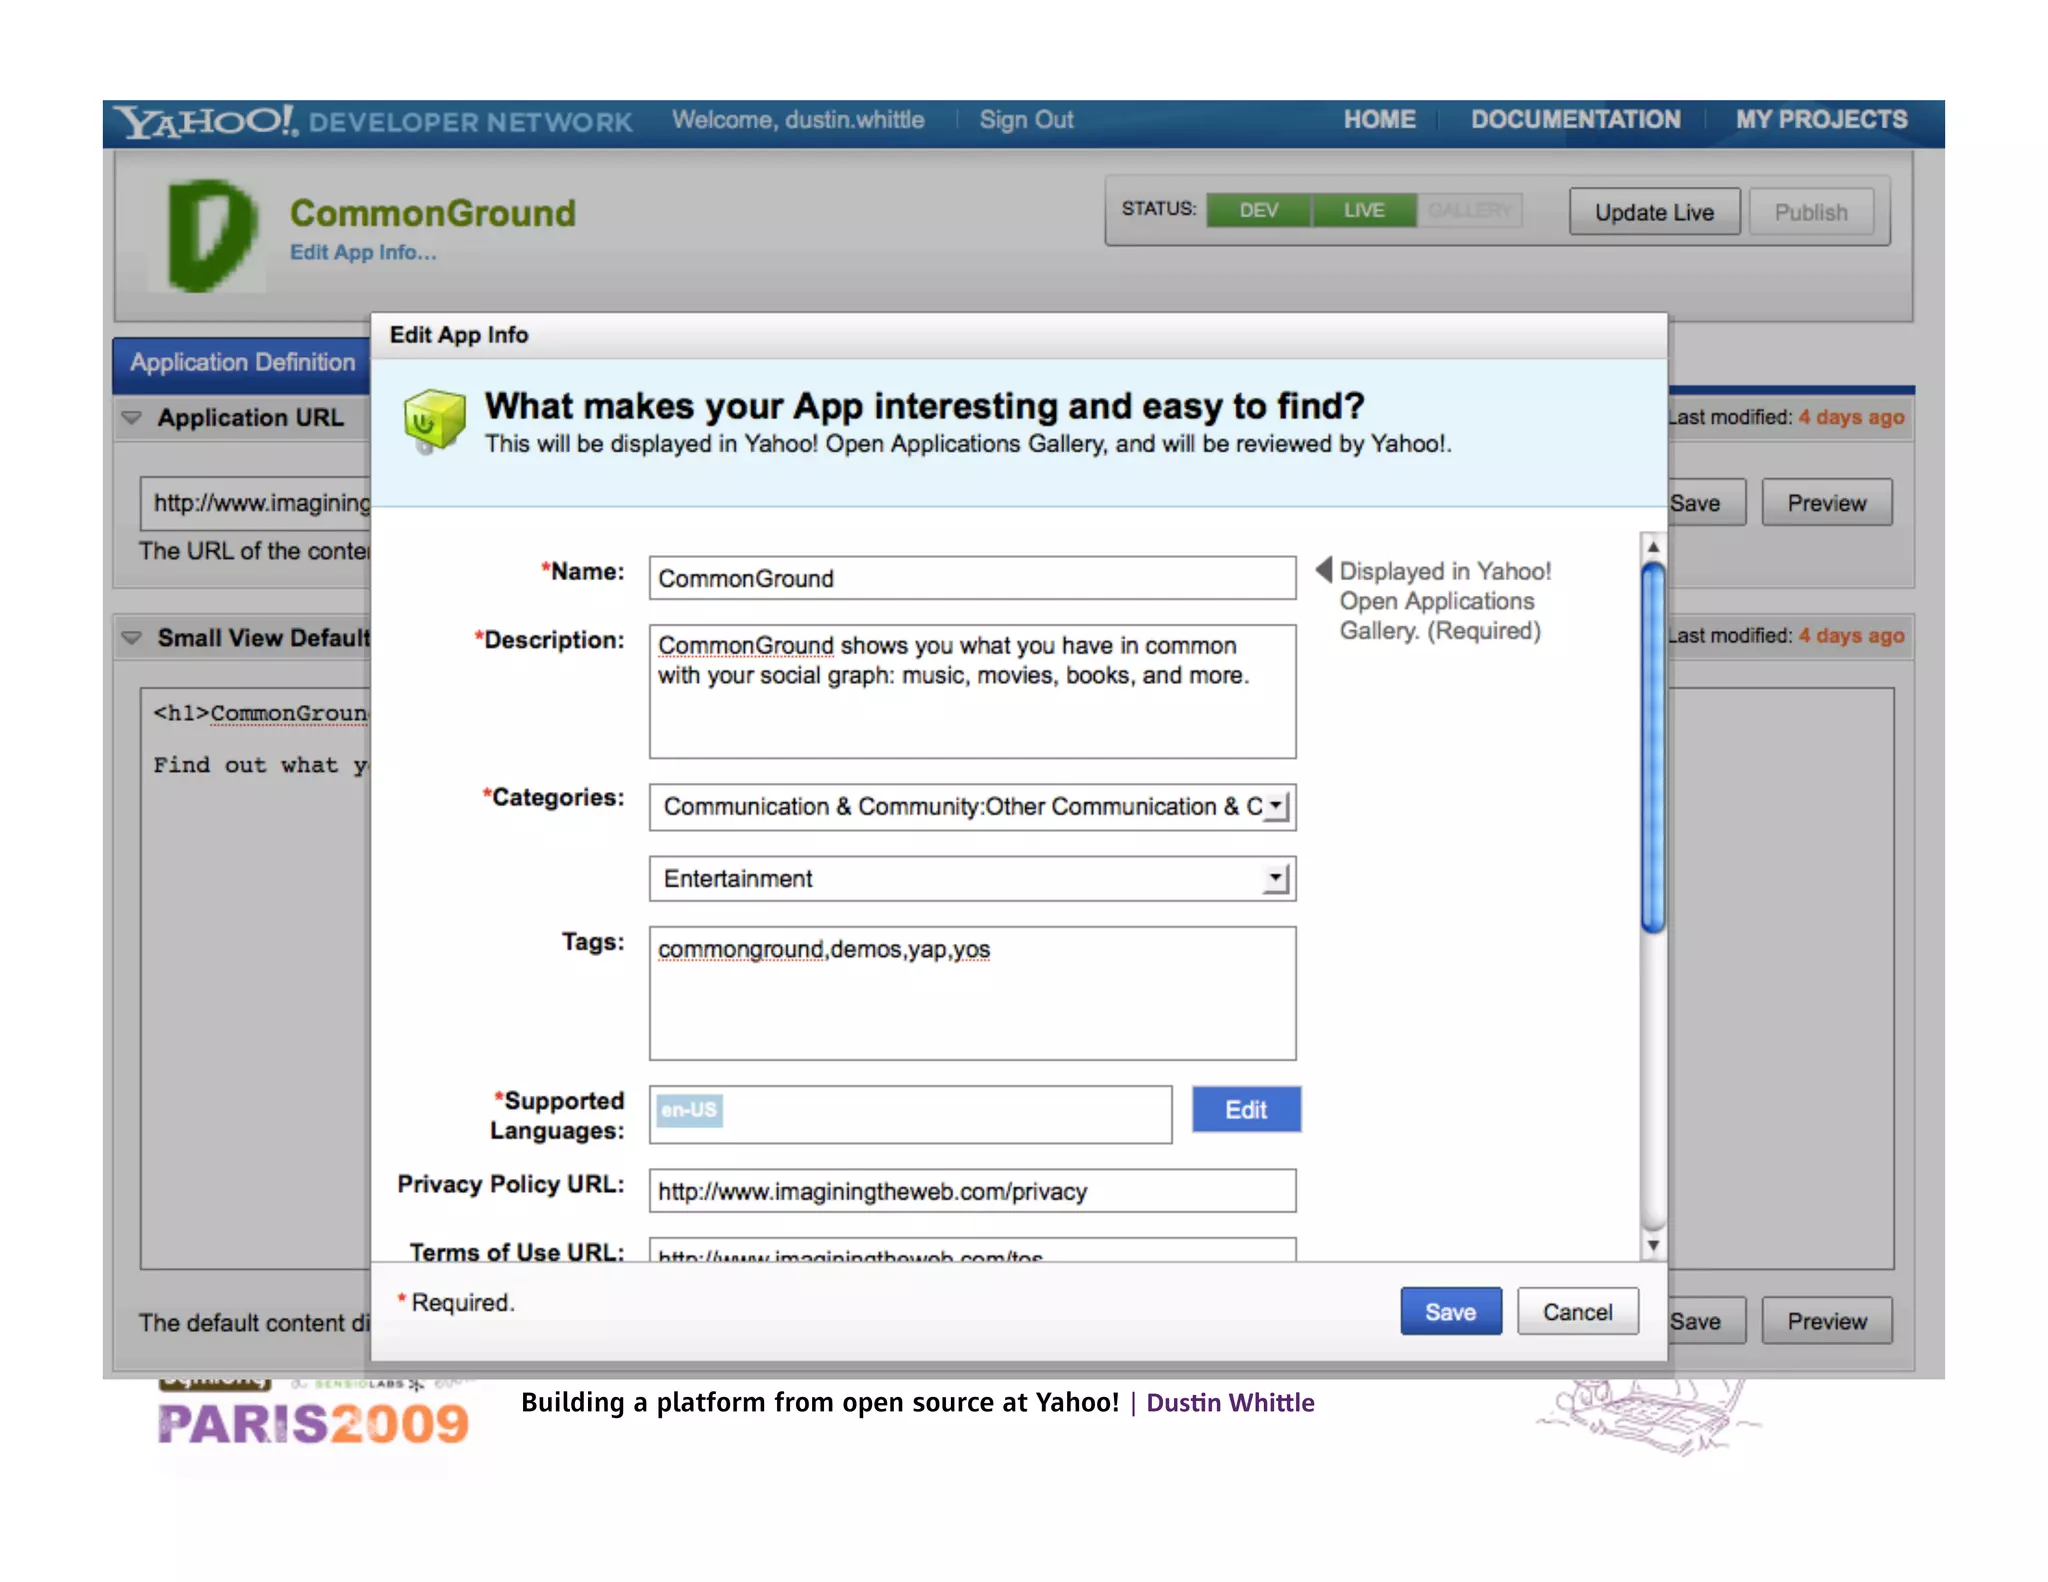Open the DOCUMENTATION menu item
Screen dimensions: 2048x1582
(1575, 120)
